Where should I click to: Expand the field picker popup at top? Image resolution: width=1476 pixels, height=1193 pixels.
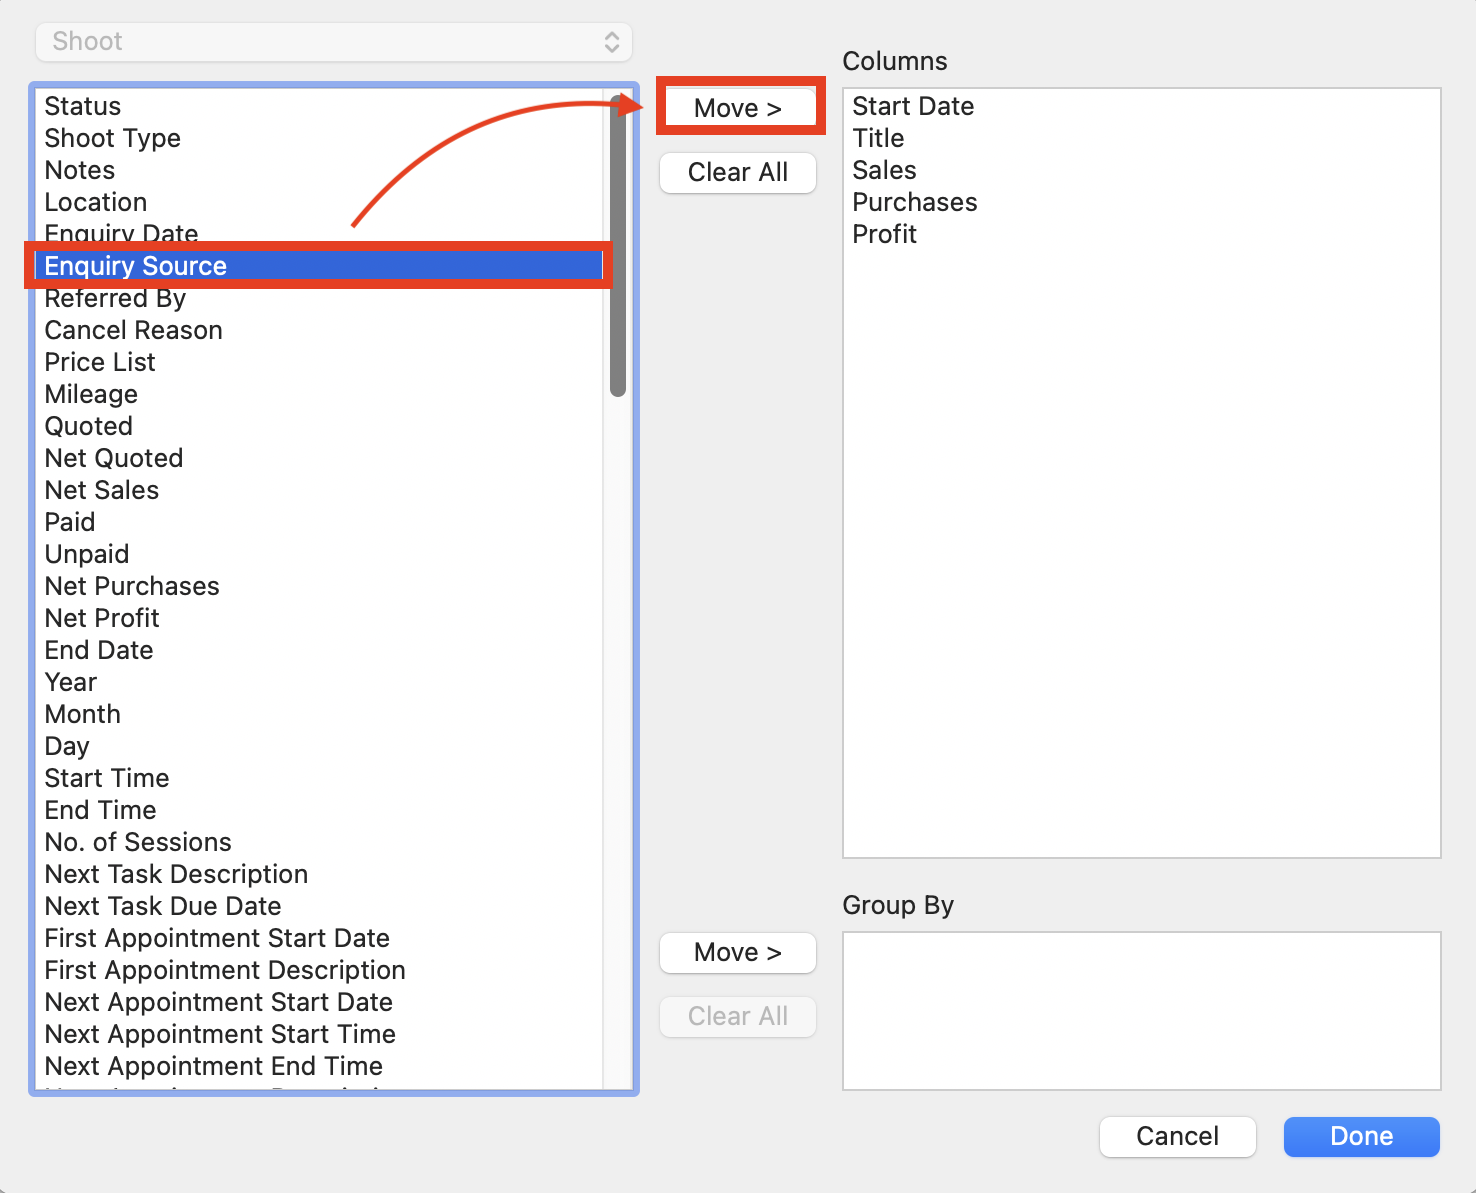tap(334, 42)
